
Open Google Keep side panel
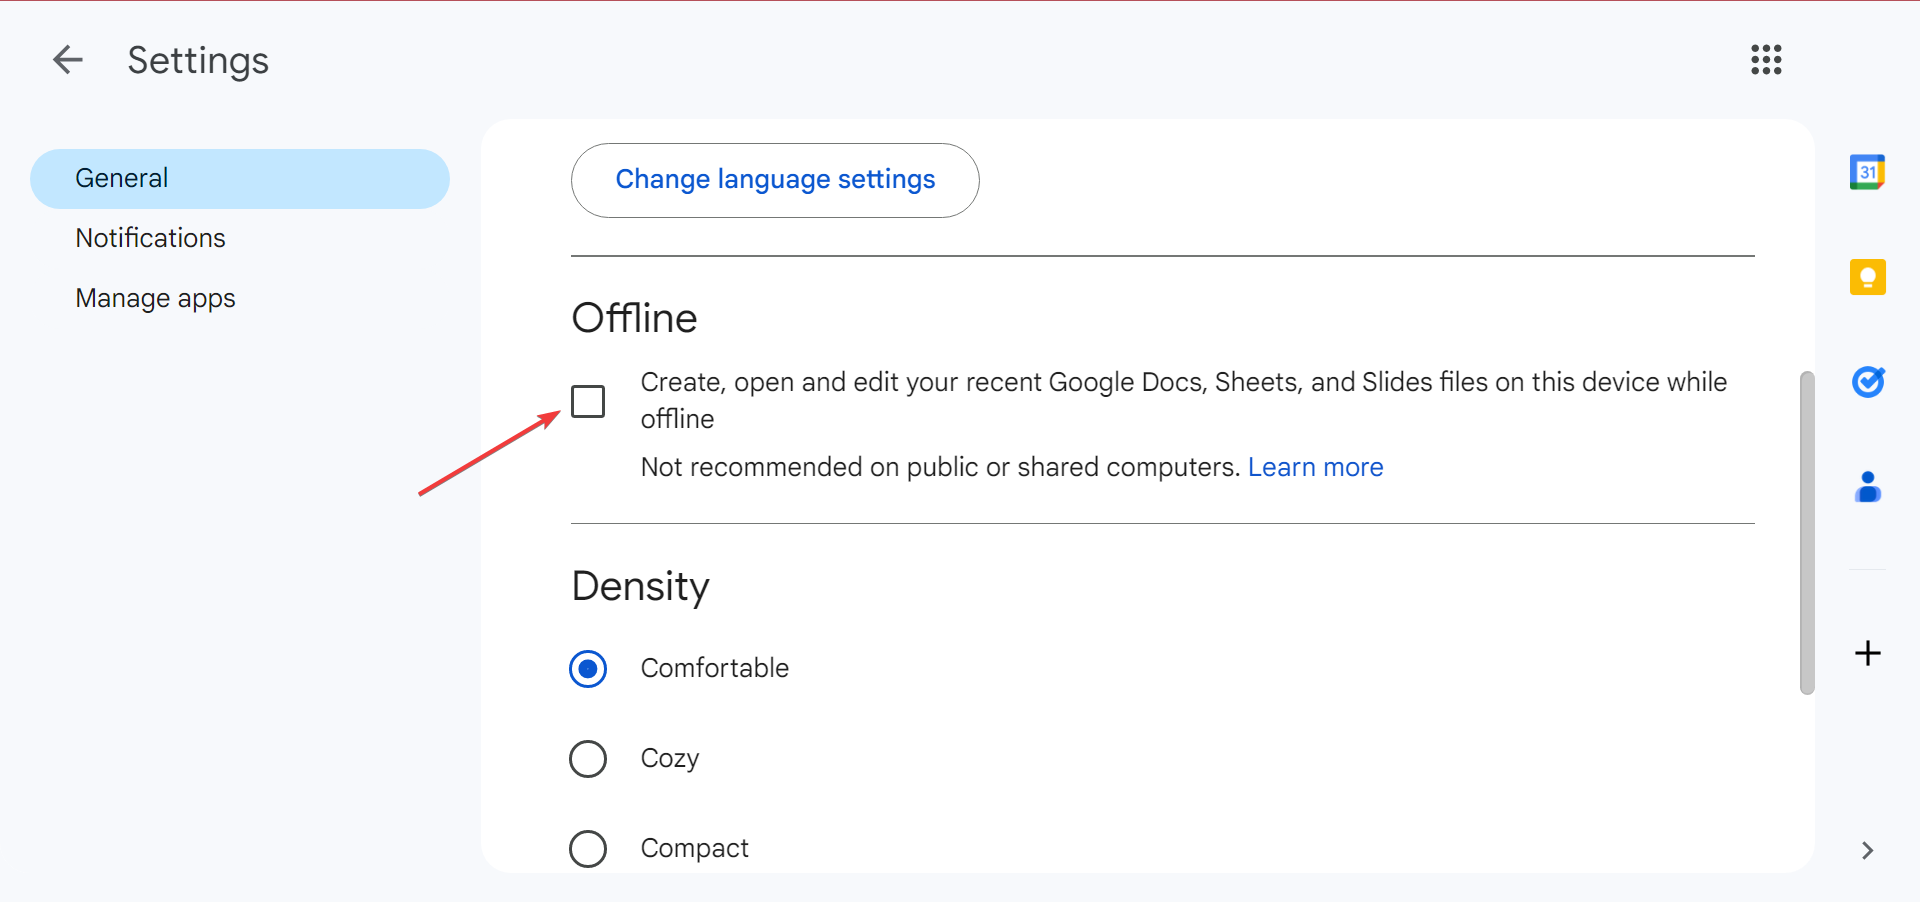click(x=1867, y=277)
